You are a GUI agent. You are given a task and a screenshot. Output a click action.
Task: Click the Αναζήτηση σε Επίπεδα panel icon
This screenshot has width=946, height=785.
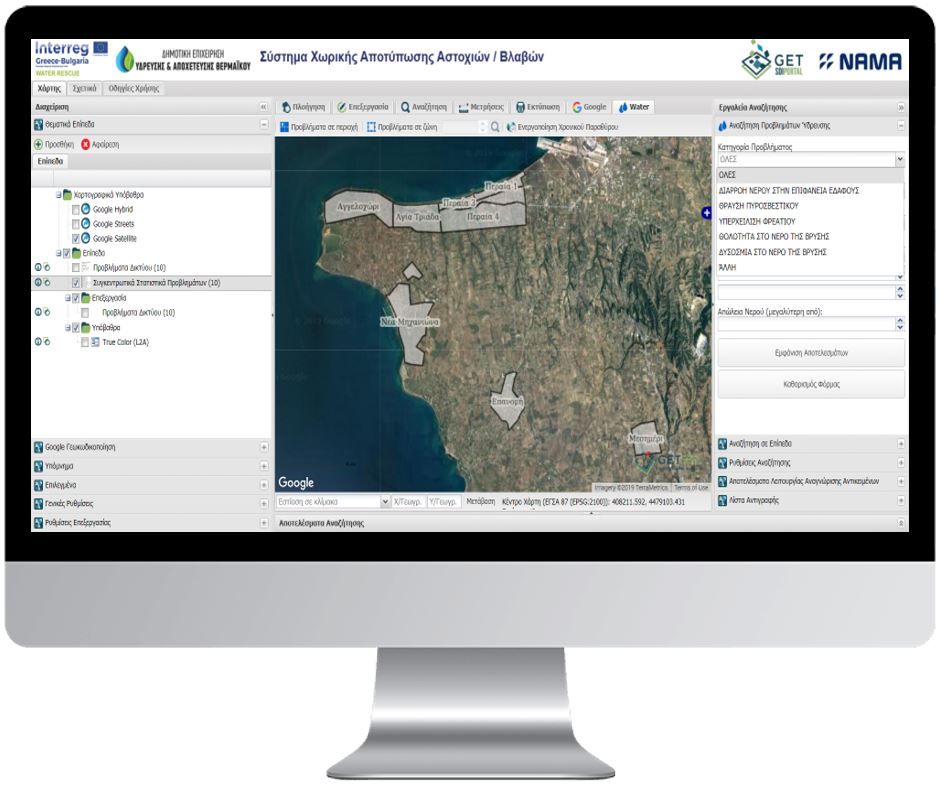point(722,443)
